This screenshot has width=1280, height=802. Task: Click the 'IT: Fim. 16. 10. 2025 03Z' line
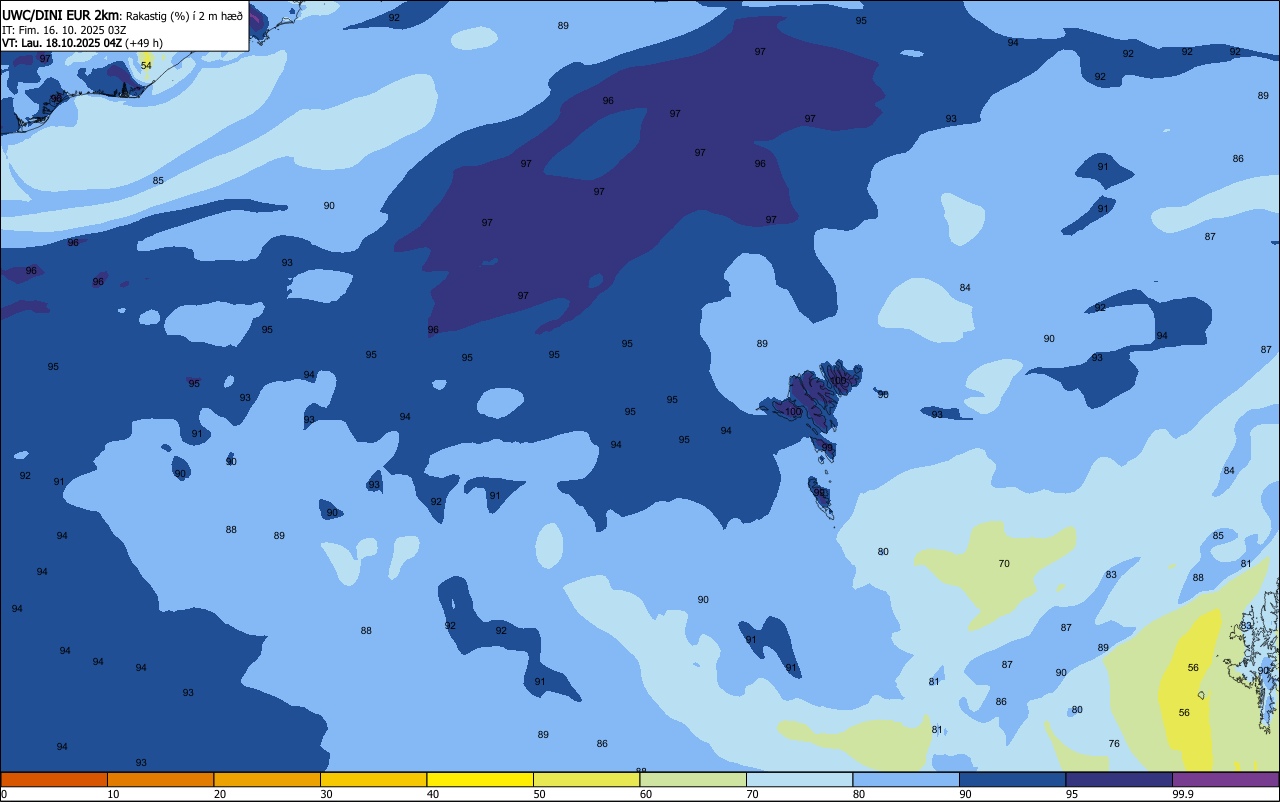[x=64, y=30]
